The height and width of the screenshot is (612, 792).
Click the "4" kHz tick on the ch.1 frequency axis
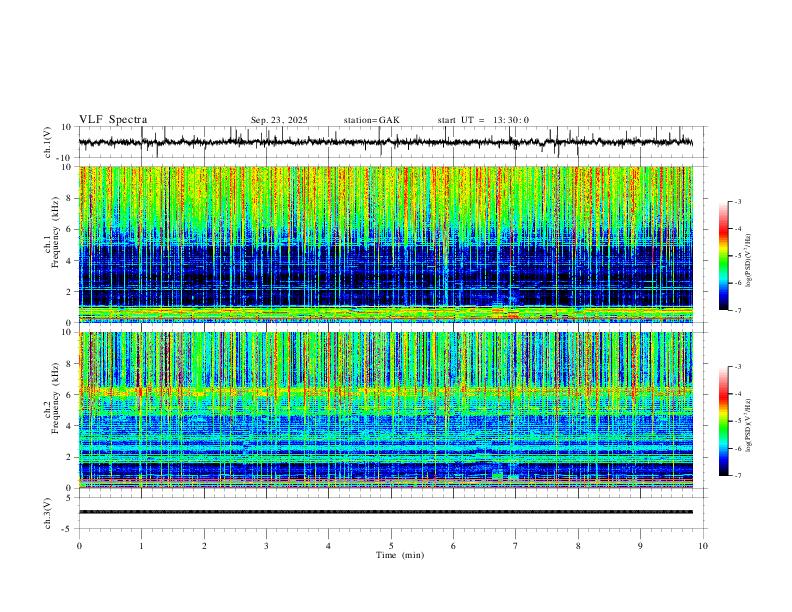click(69, 261)
